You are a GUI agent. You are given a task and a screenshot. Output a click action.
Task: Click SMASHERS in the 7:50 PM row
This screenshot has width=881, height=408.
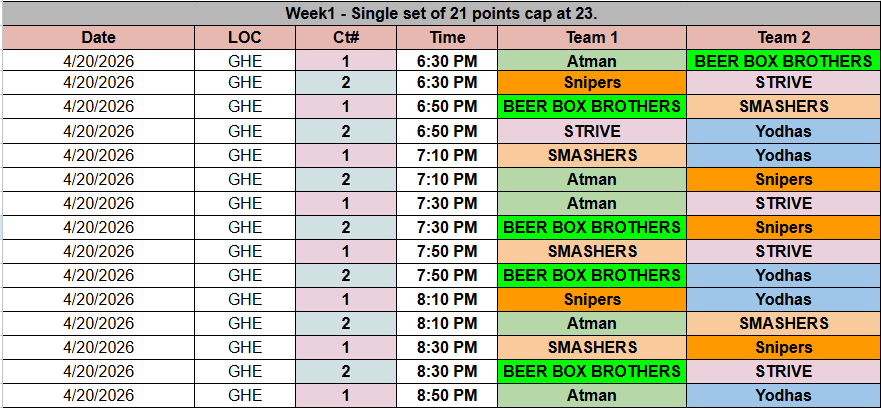[x=592, y=251]
